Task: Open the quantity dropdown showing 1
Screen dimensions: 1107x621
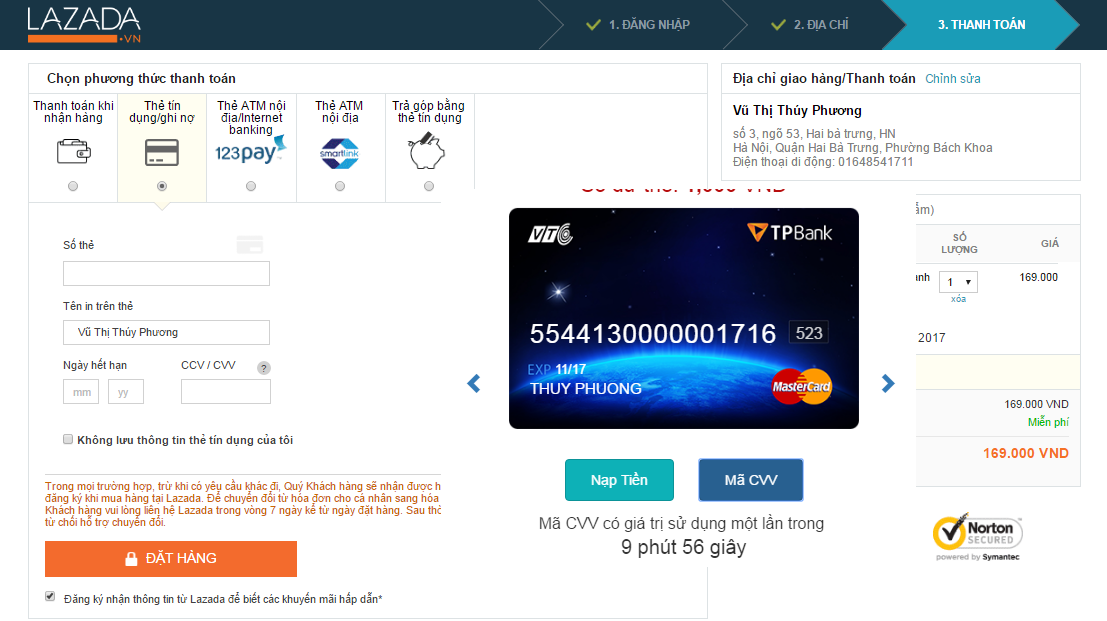Action: coord(958,282)
